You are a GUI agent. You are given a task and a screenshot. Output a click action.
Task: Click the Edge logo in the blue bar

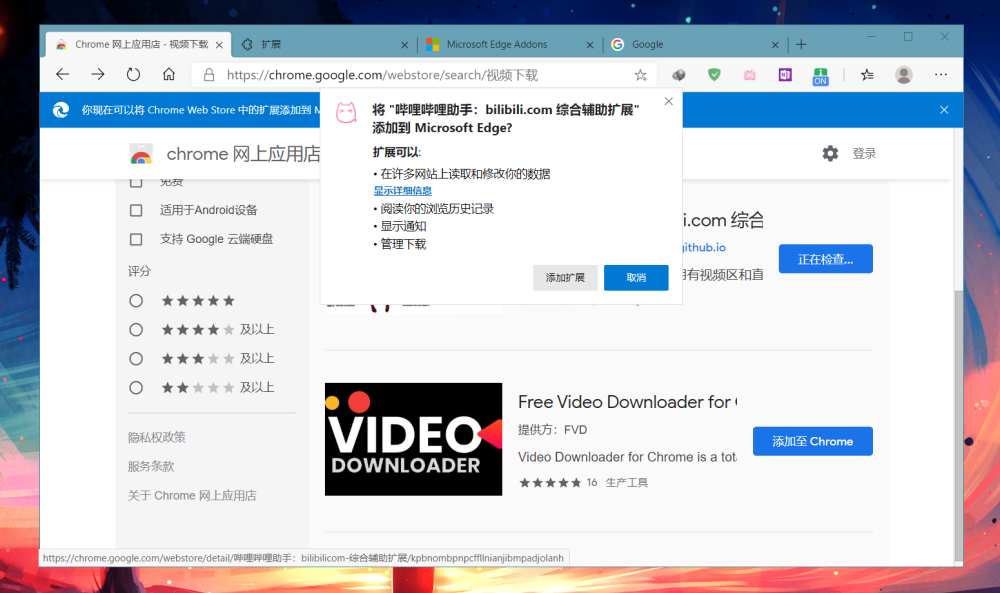61,110
